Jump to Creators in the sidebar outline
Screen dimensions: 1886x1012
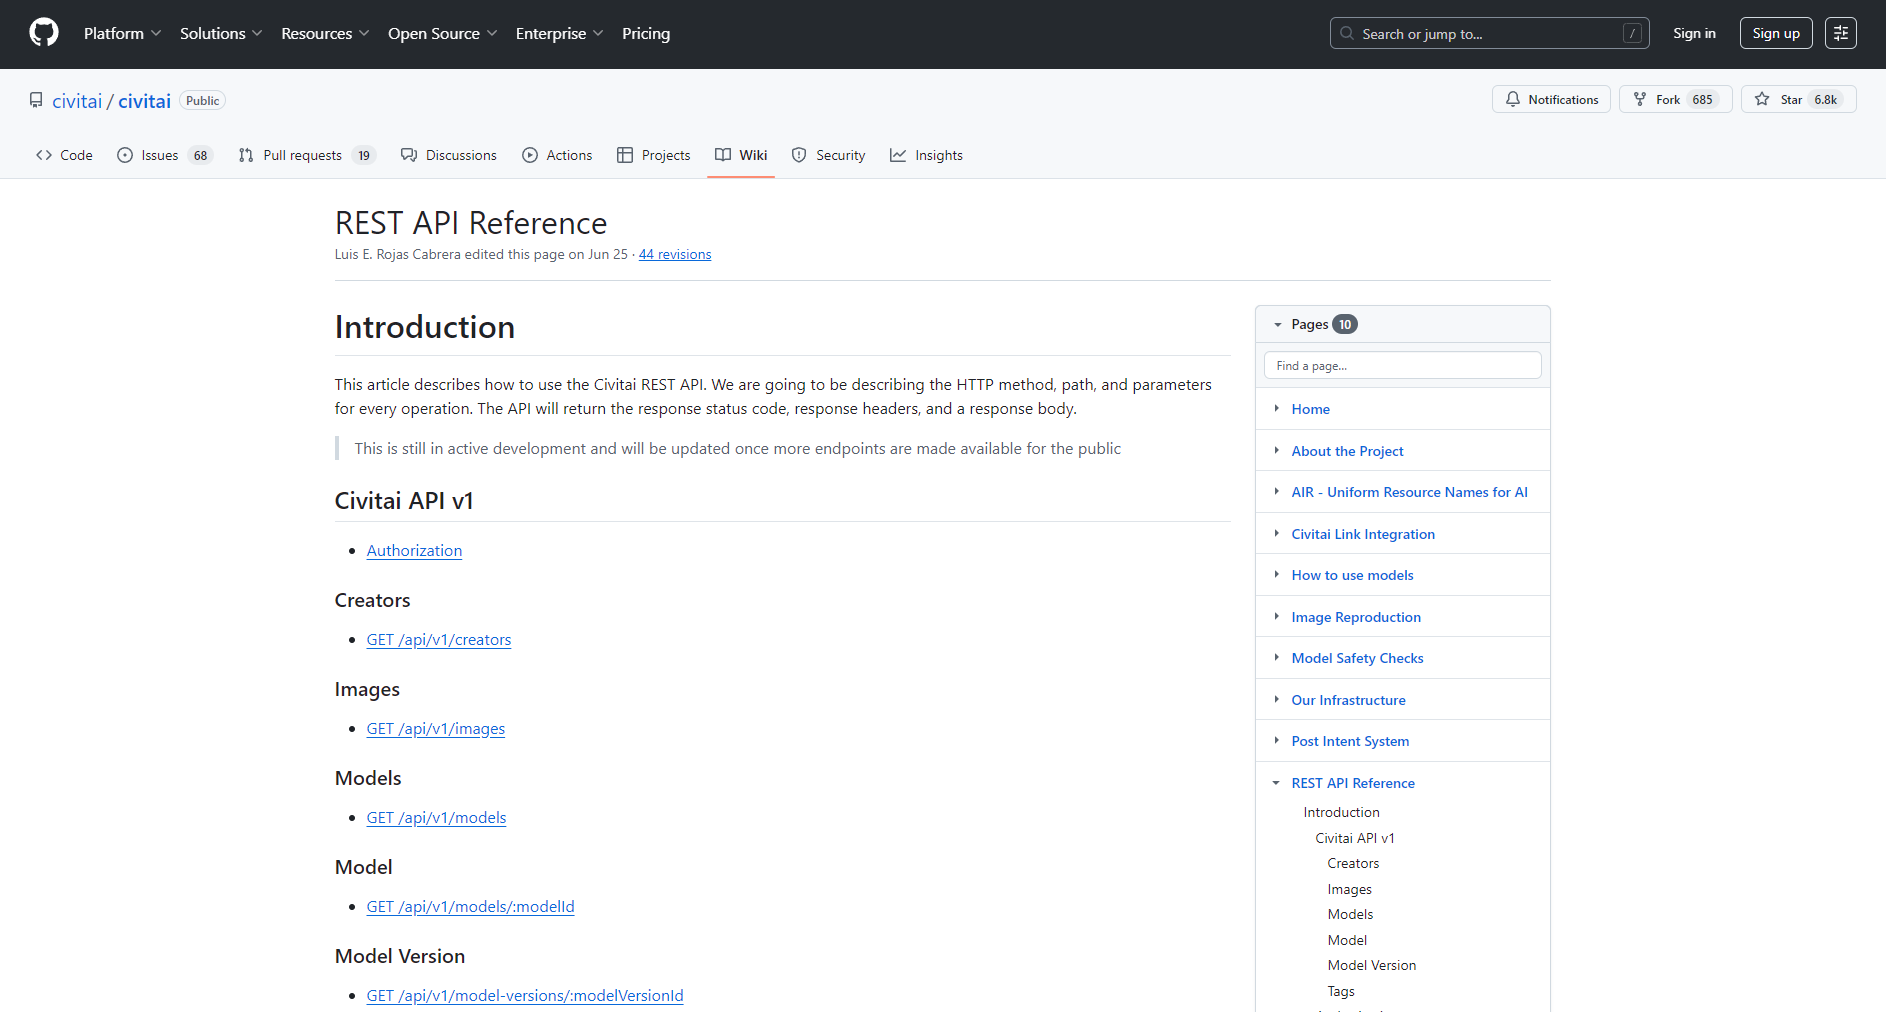coord(1353,863)
